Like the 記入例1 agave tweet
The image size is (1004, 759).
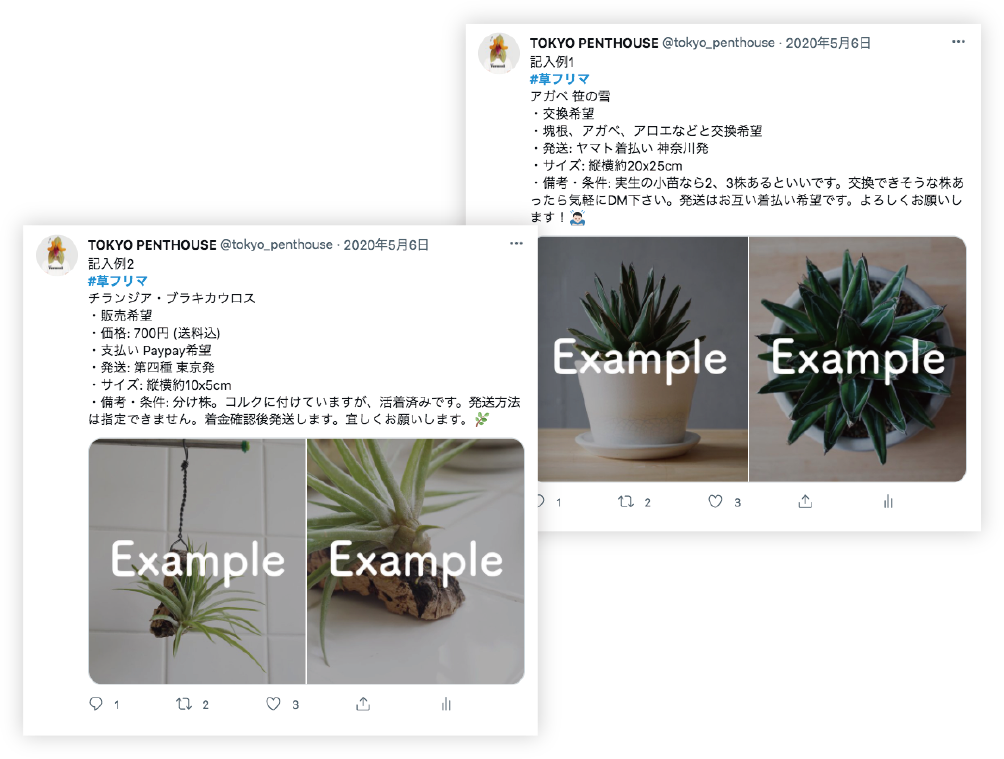tap(715, 502)
